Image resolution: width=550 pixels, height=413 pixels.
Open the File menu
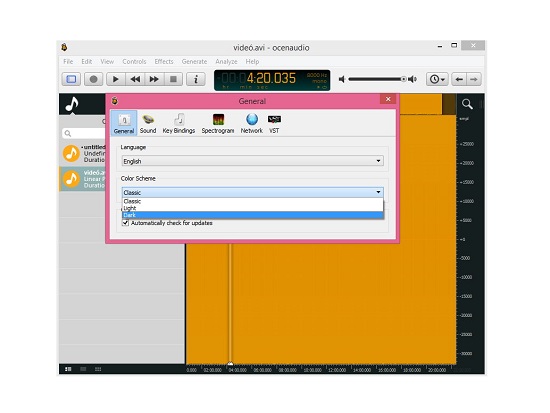click(68, 62)
